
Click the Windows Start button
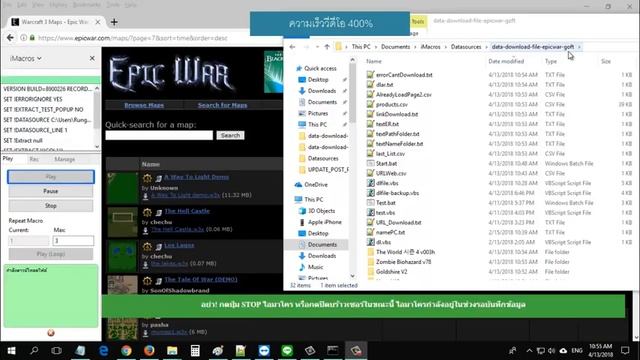click(11, 350)
